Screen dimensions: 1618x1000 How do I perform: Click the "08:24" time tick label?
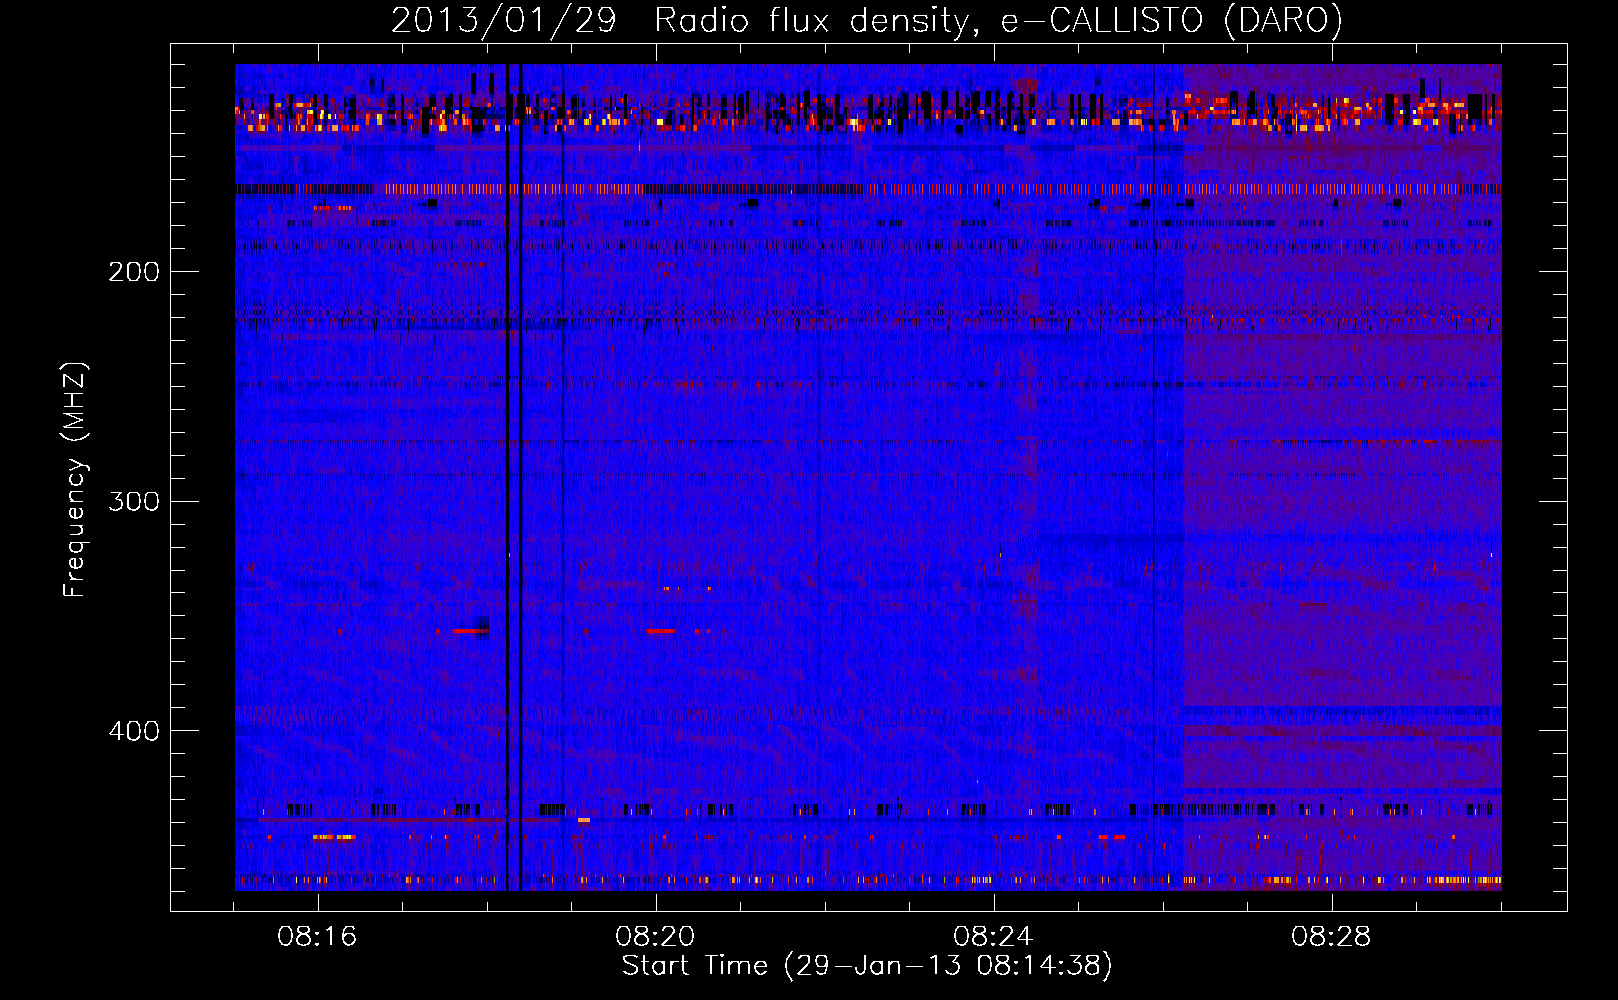coord(993,937)
